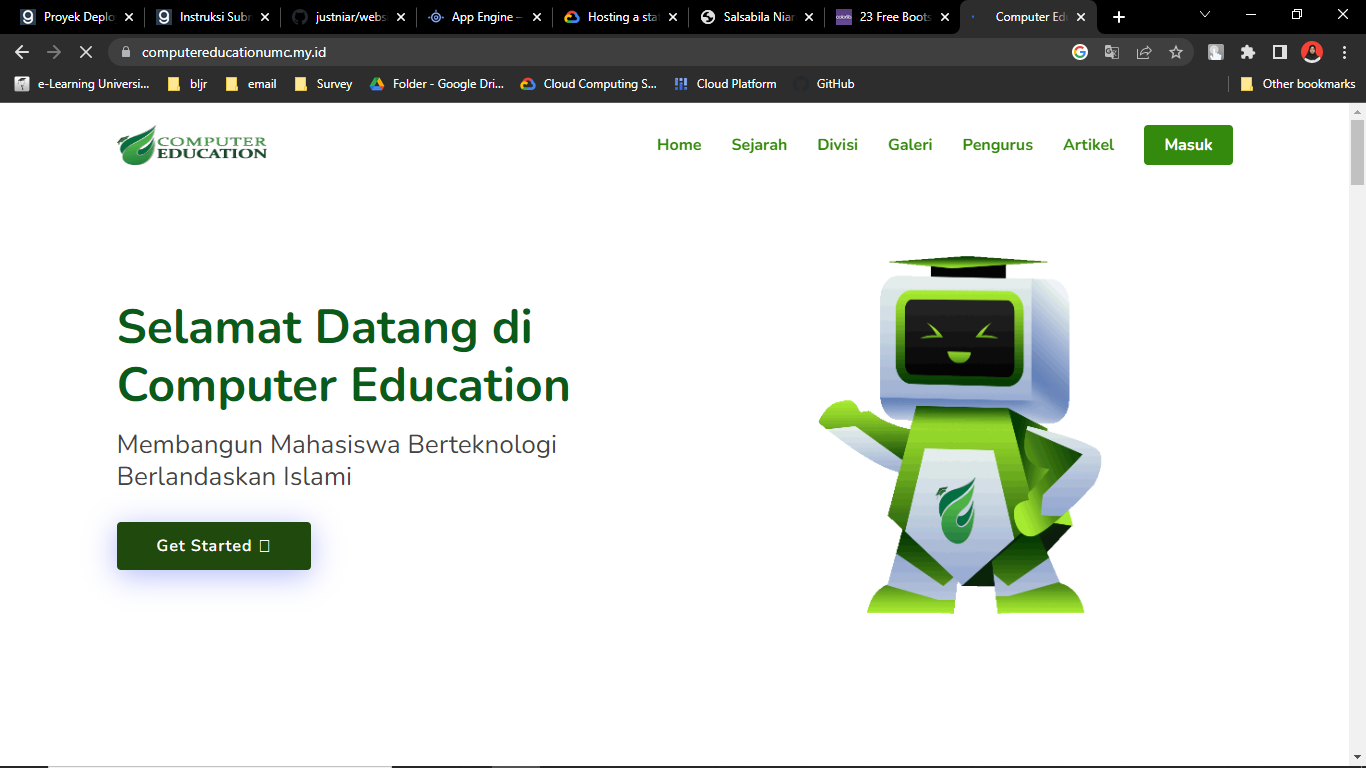Open the Extensions puzzle icon
The image size is (1366, 768).
pos(1248,52)
